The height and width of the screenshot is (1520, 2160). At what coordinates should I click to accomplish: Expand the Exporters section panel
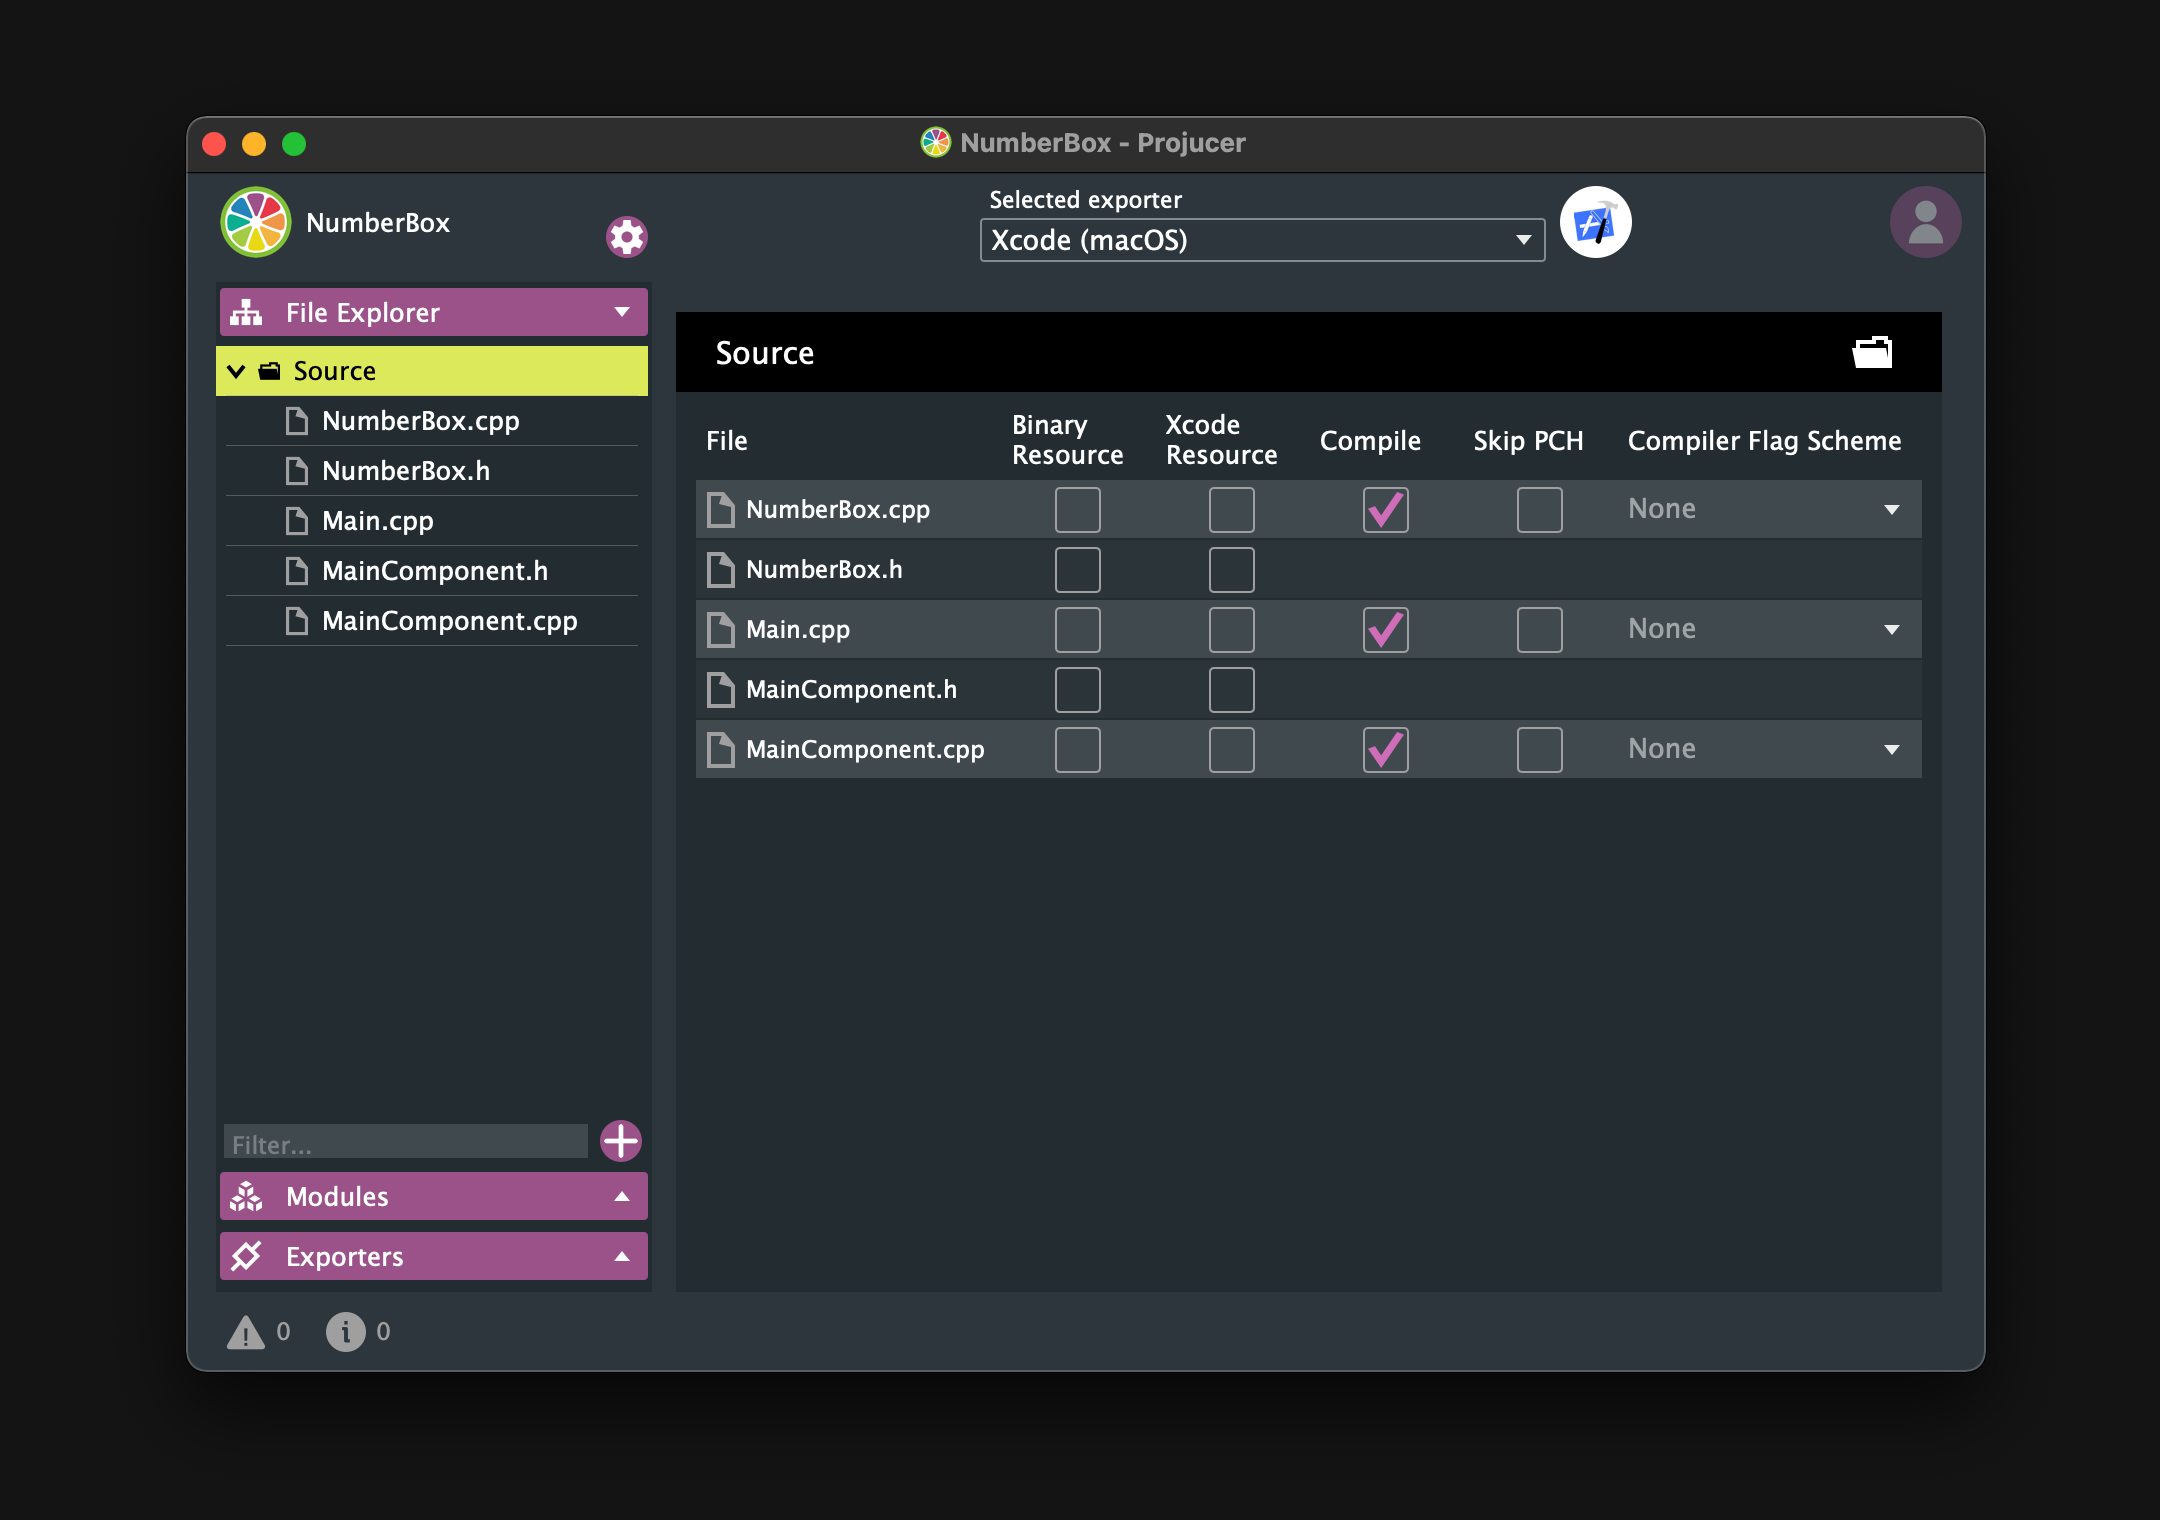click(x=433, y=1255)
